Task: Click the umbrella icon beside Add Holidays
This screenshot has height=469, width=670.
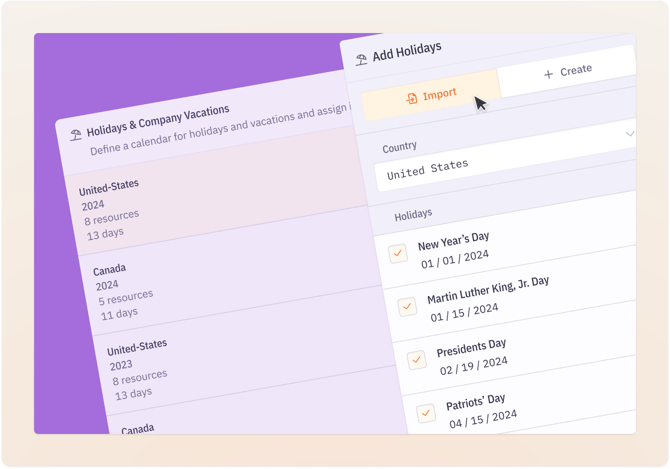Action: 361,60
